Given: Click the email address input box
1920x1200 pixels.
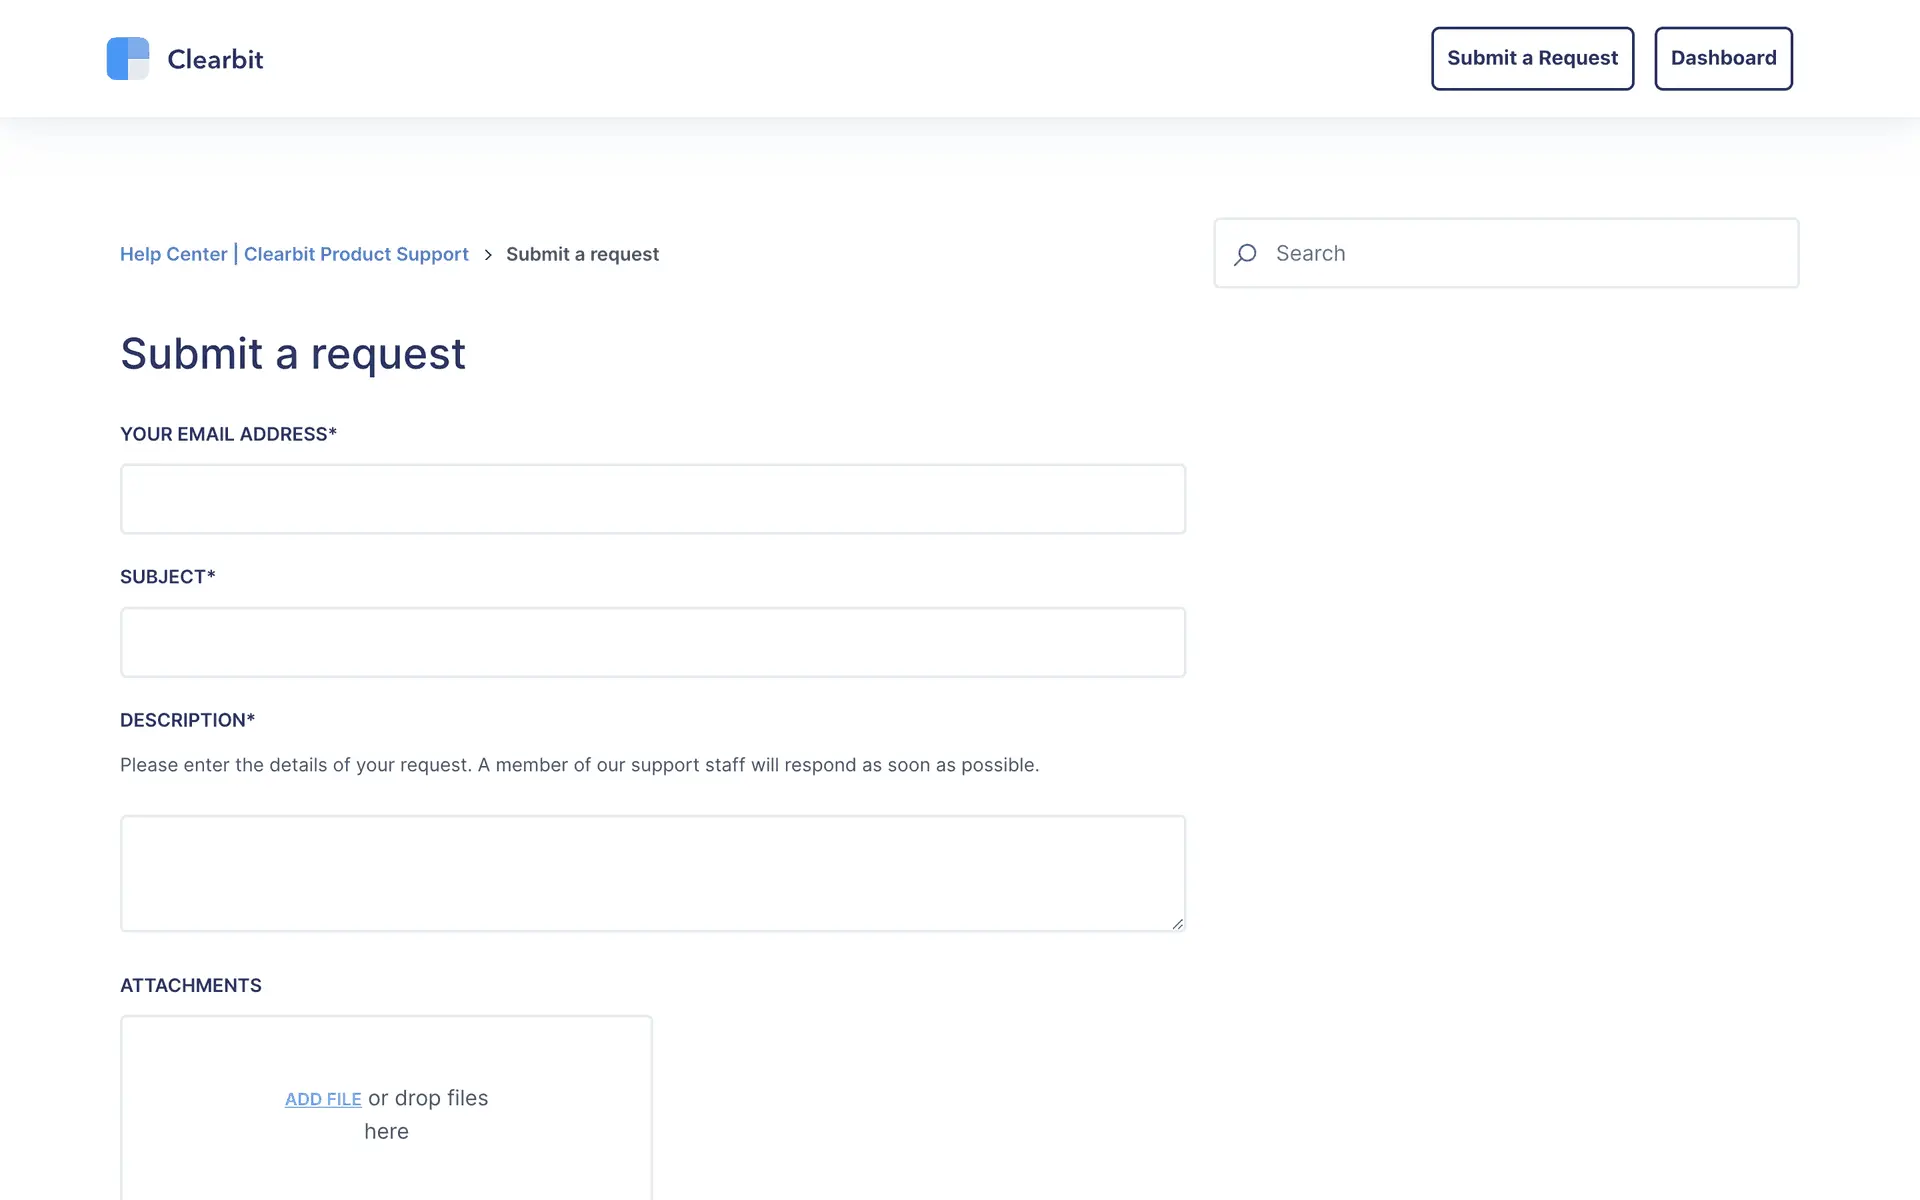Looking at the screenshot, I should click(x=653, y=499).
